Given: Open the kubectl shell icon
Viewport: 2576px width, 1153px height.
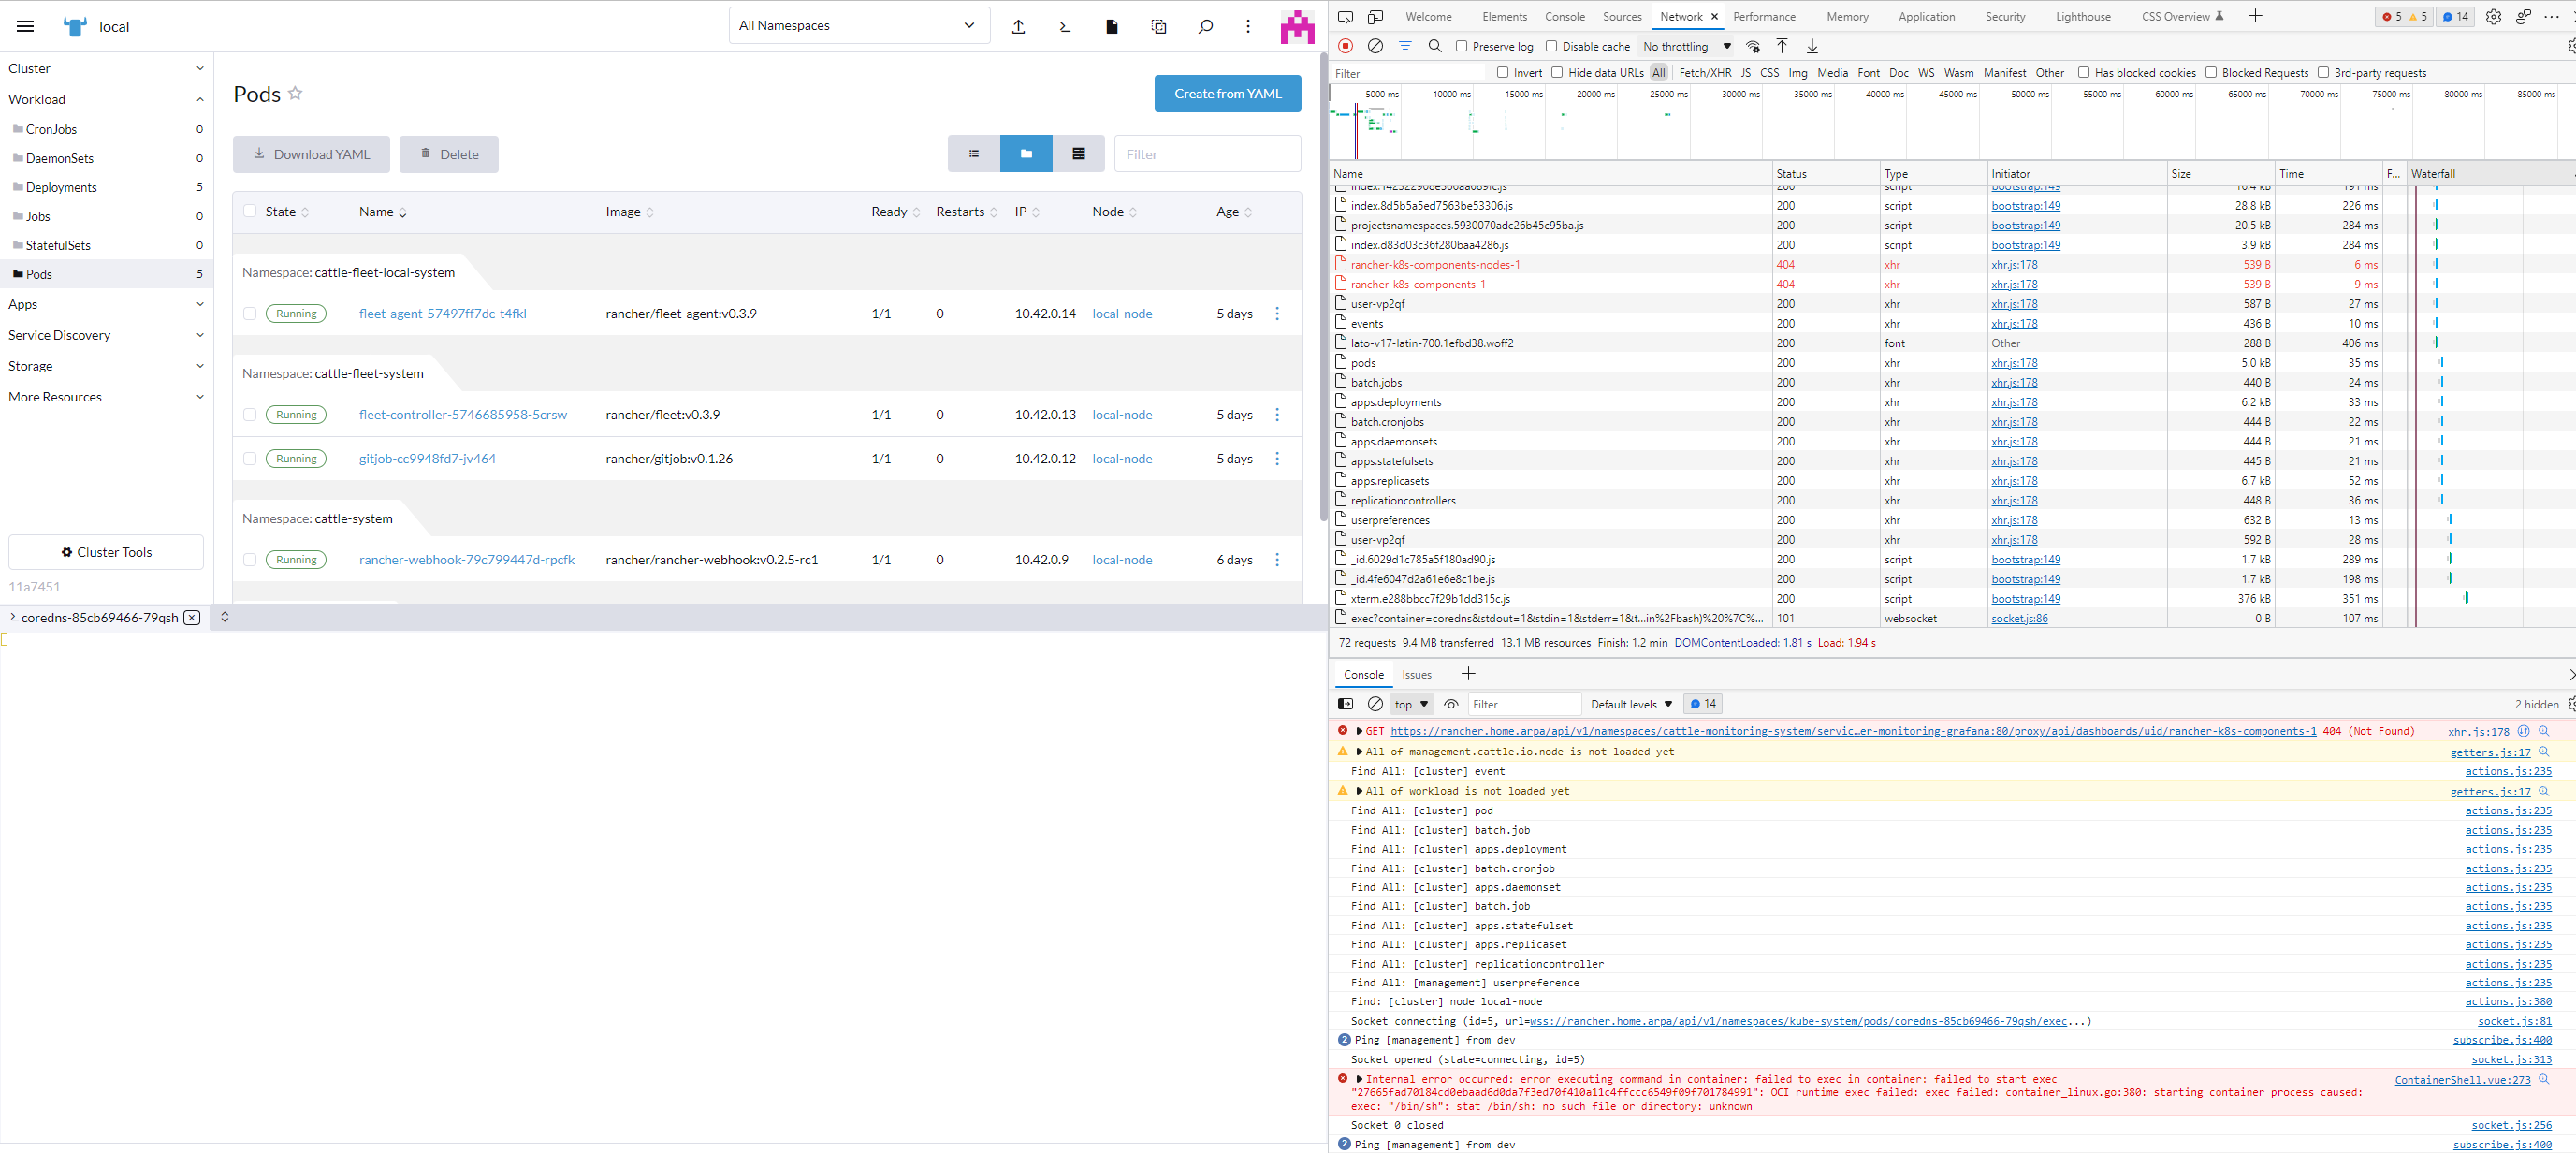Looking at the screenshot, I should click(1064, 26).
